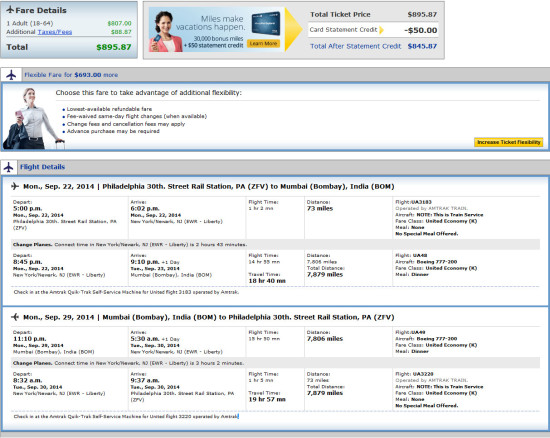Click the 9:37 a.m. arrival time
The width and height of the screenshot is (550, 438).
[x=145, y=380]
